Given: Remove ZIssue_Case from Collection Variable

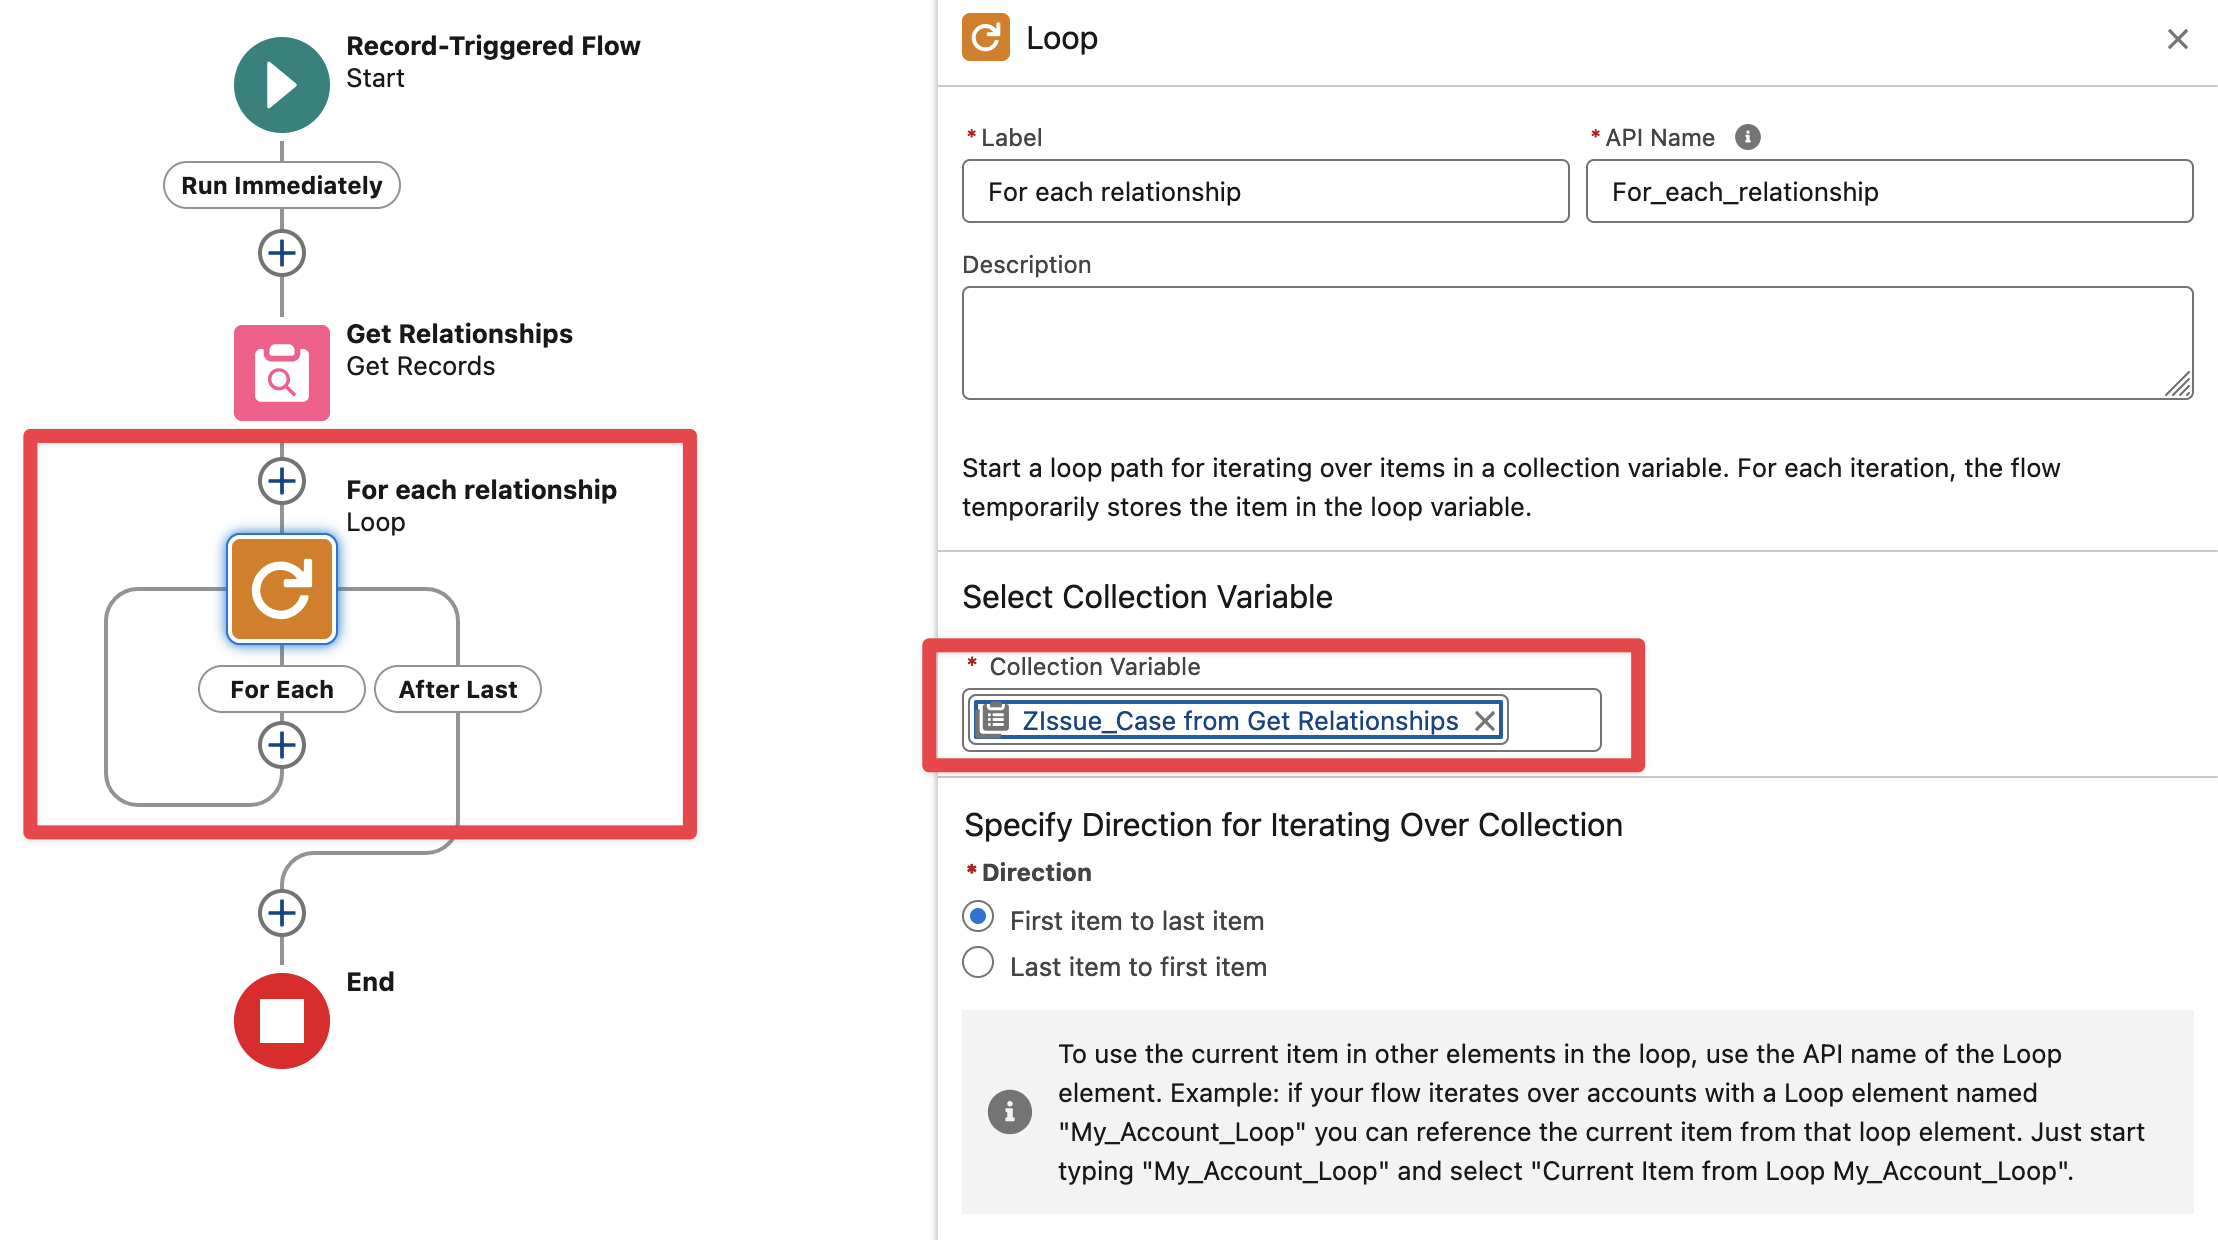Looking at the screenshot, I should [1485, 721].
